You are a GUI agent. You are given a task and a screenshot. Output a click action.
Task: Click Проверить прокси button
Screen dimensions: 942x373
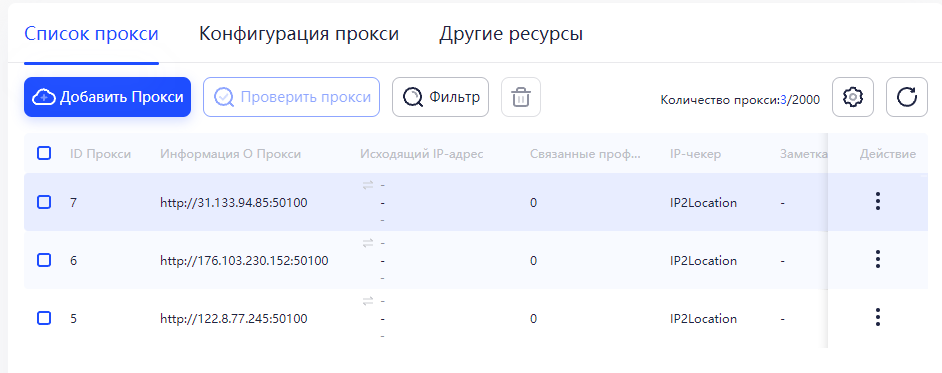[x=291, y=97]
